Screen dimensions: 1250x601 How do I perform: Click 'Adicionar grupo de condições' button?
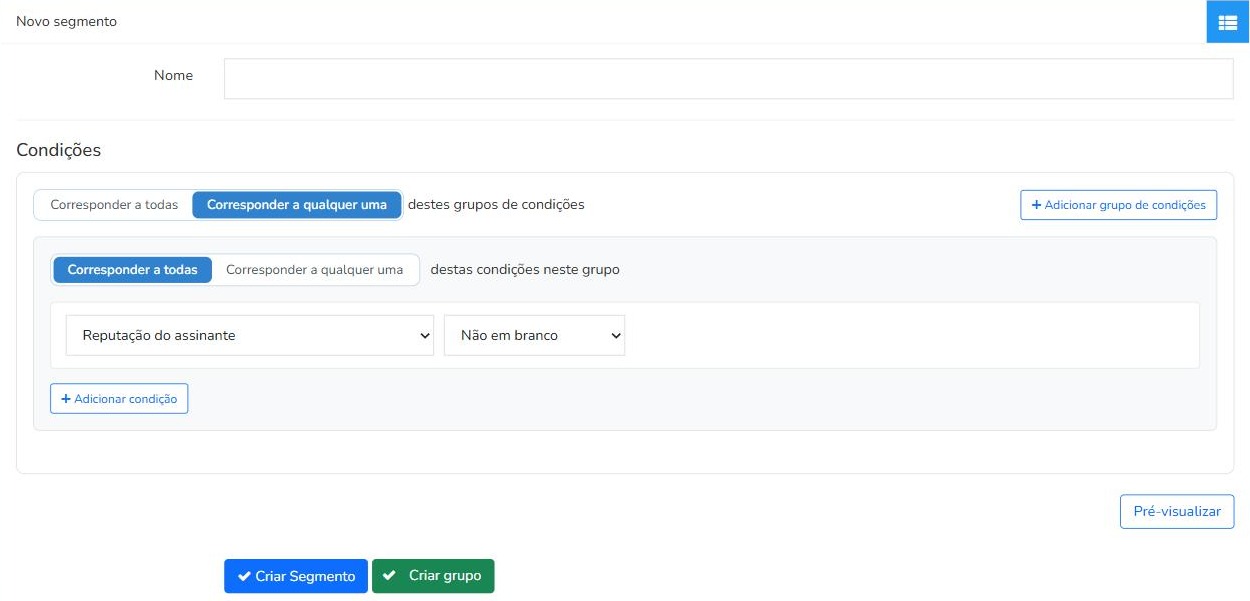[1118, 205]
